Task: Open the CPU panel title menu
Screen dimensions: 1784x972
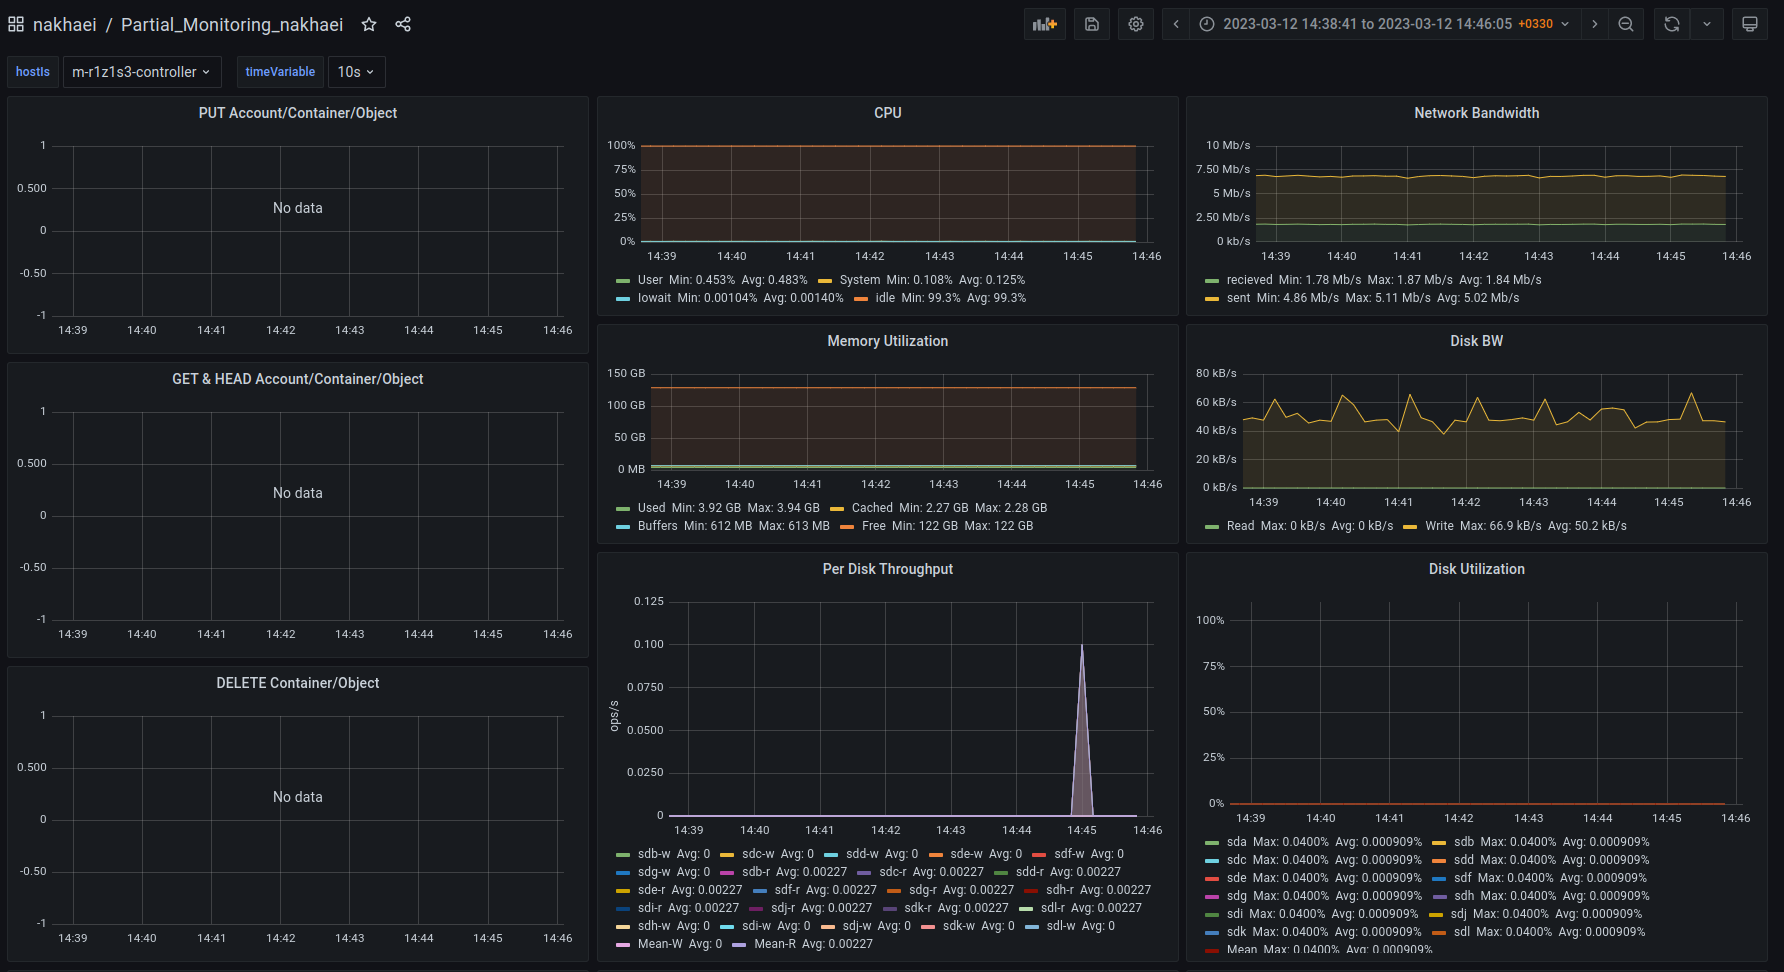Action: 887,113
